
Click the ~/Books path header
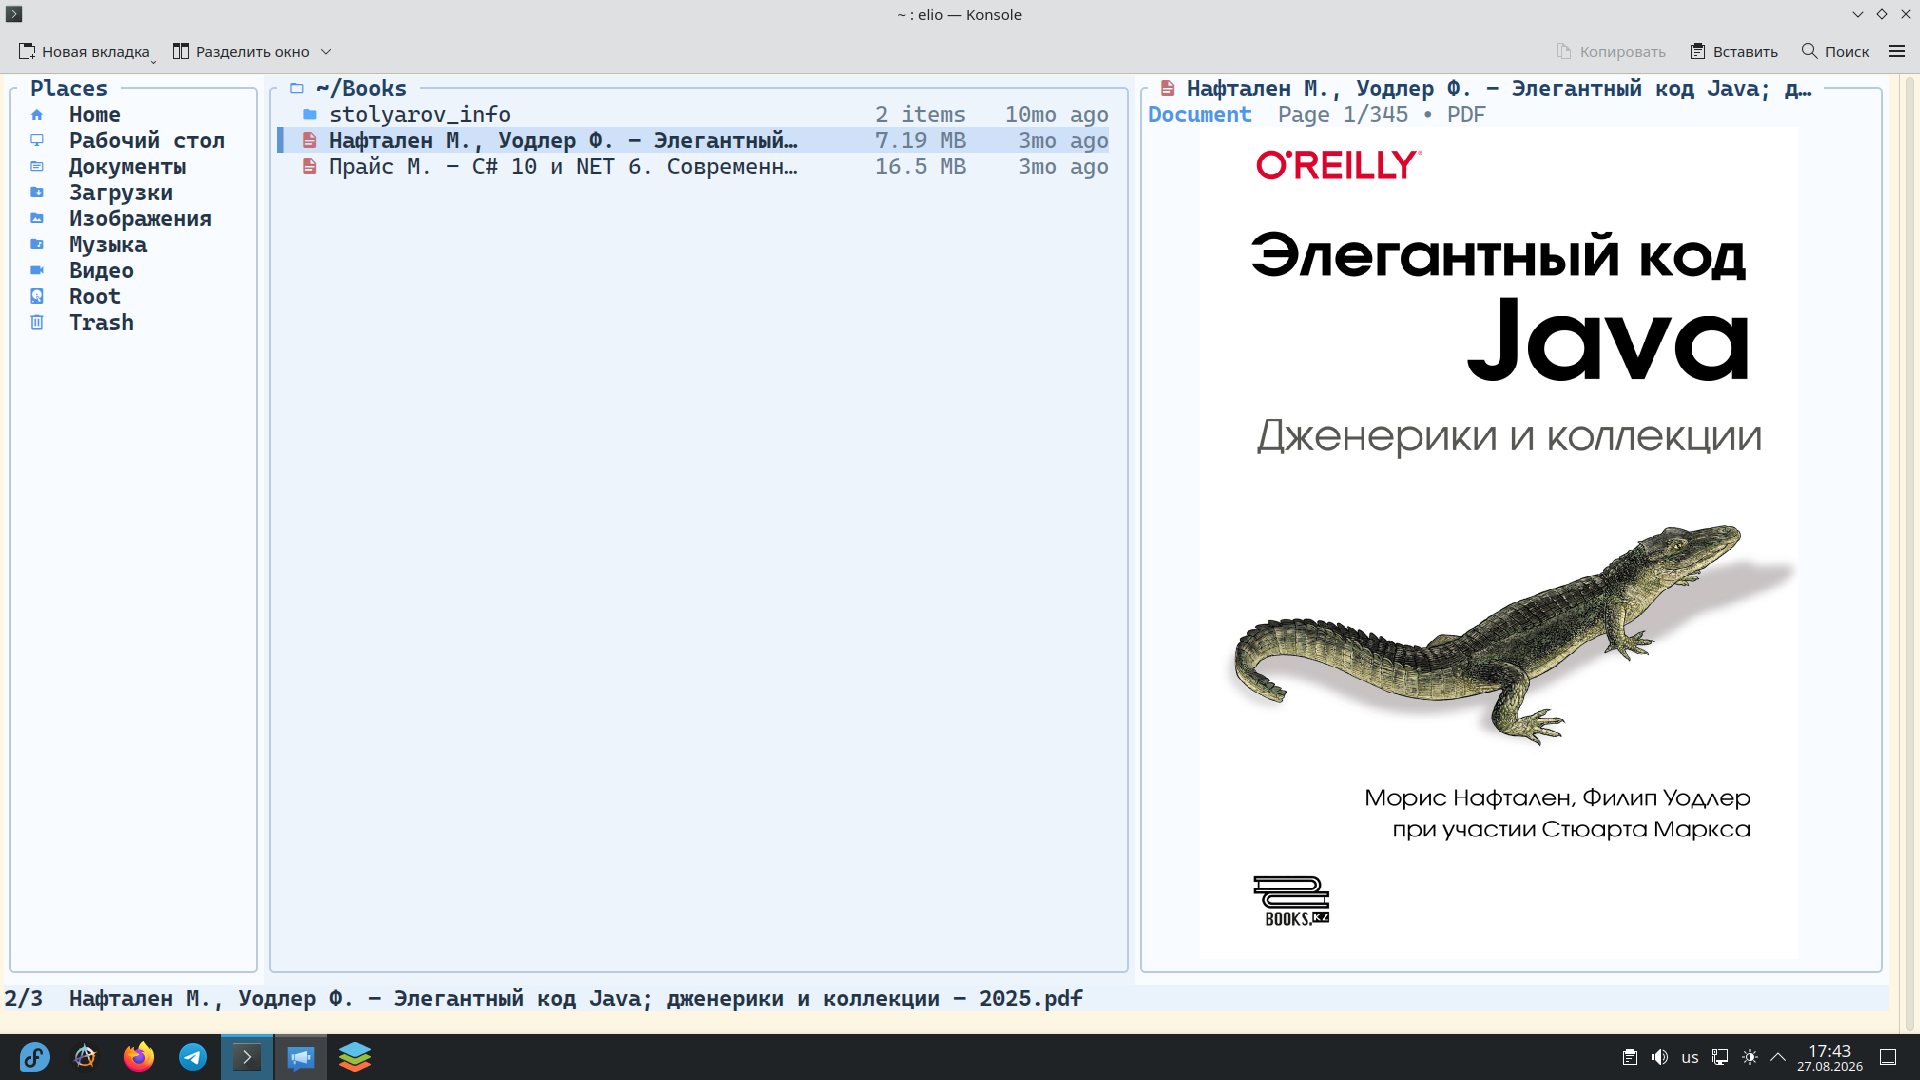click(361, 89)
